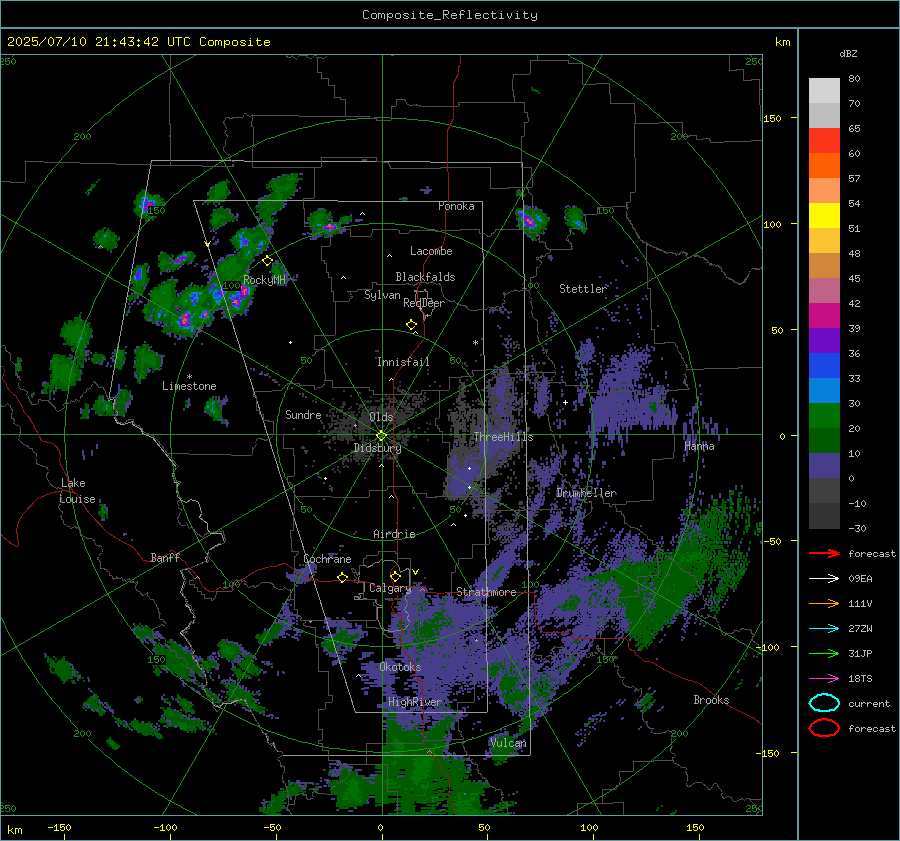Click the Ponoka city label
The image size is (900, 841).
456,206
